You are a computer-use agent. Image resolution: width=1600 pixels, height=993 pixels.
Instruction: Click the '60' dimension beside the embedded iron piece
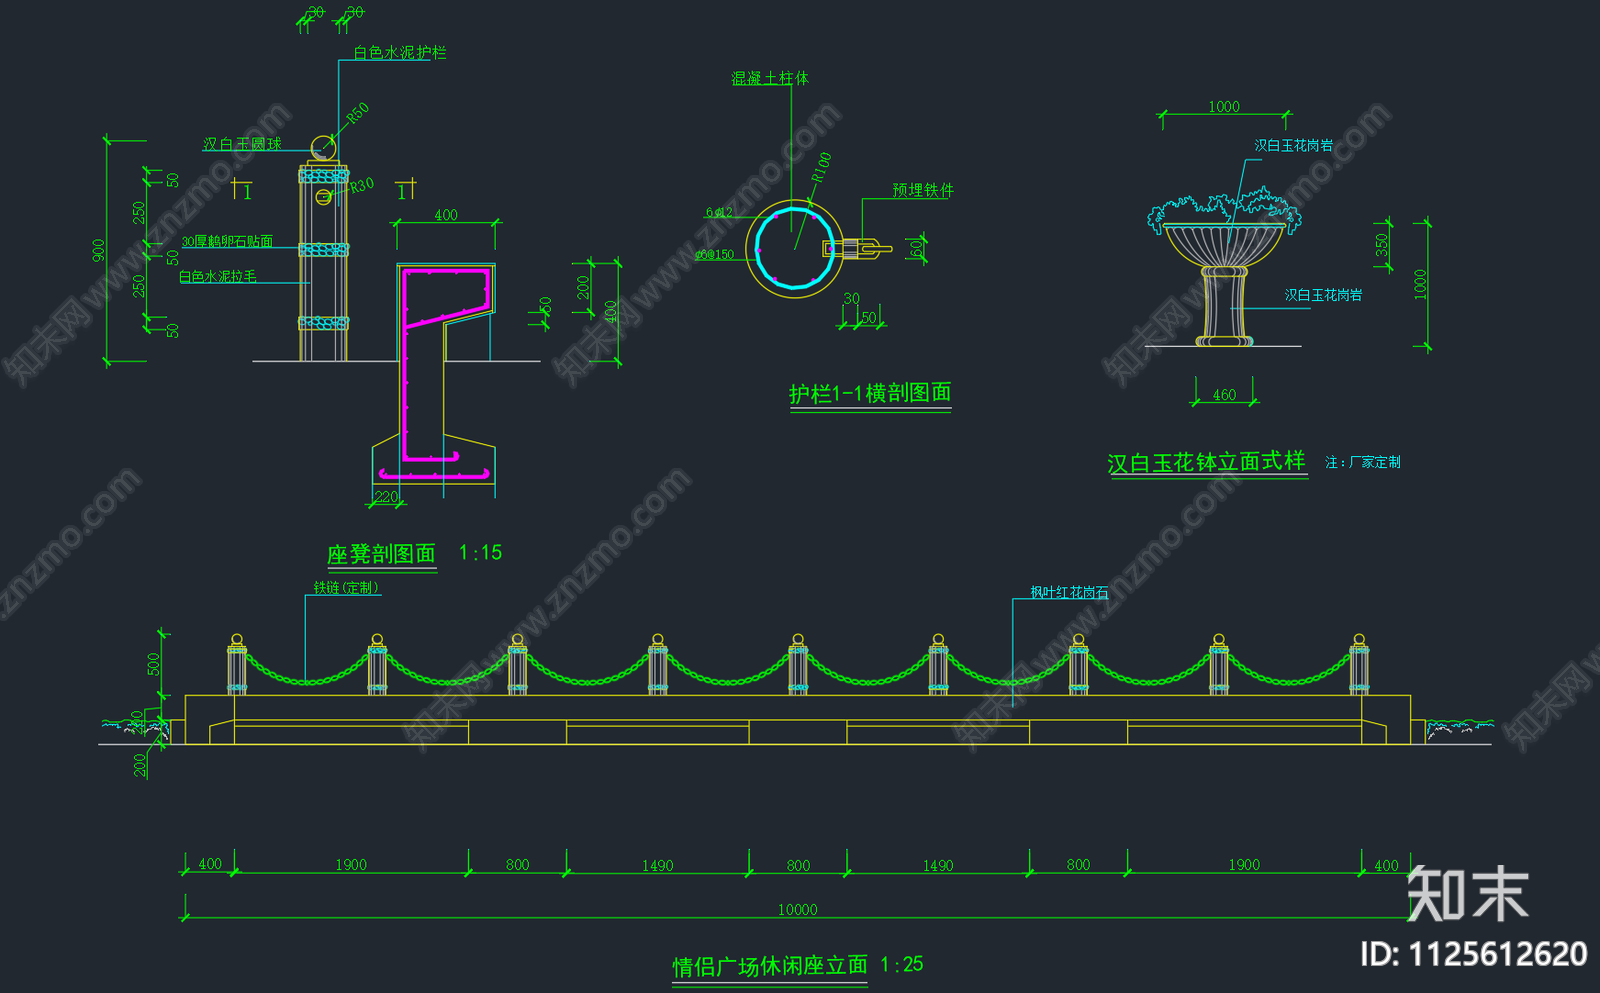[x=916, y=248]
